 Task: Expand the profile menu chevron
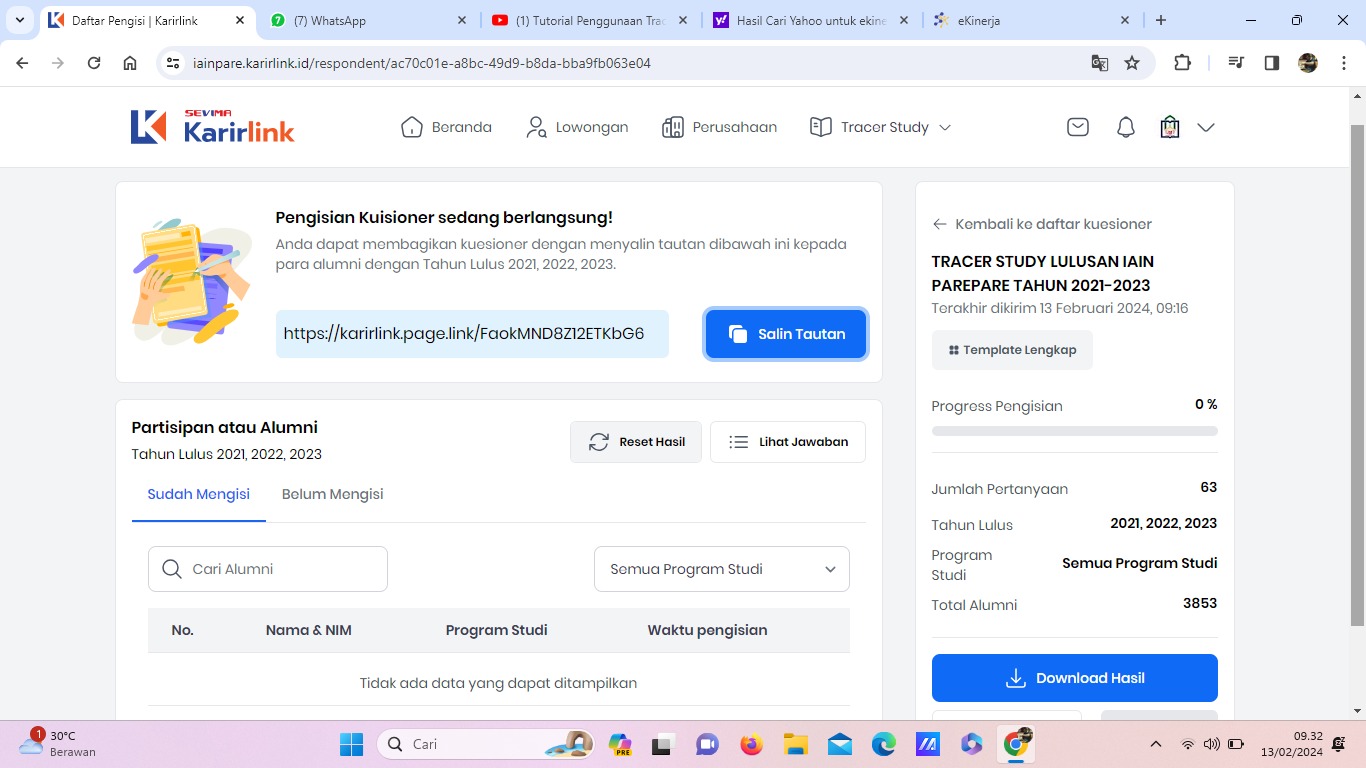coord(1206,127)
